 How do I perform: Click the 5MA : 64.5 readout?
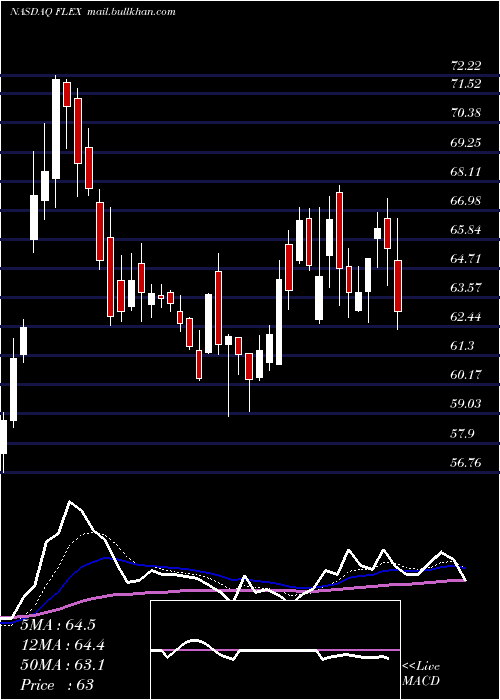[58, 625]
